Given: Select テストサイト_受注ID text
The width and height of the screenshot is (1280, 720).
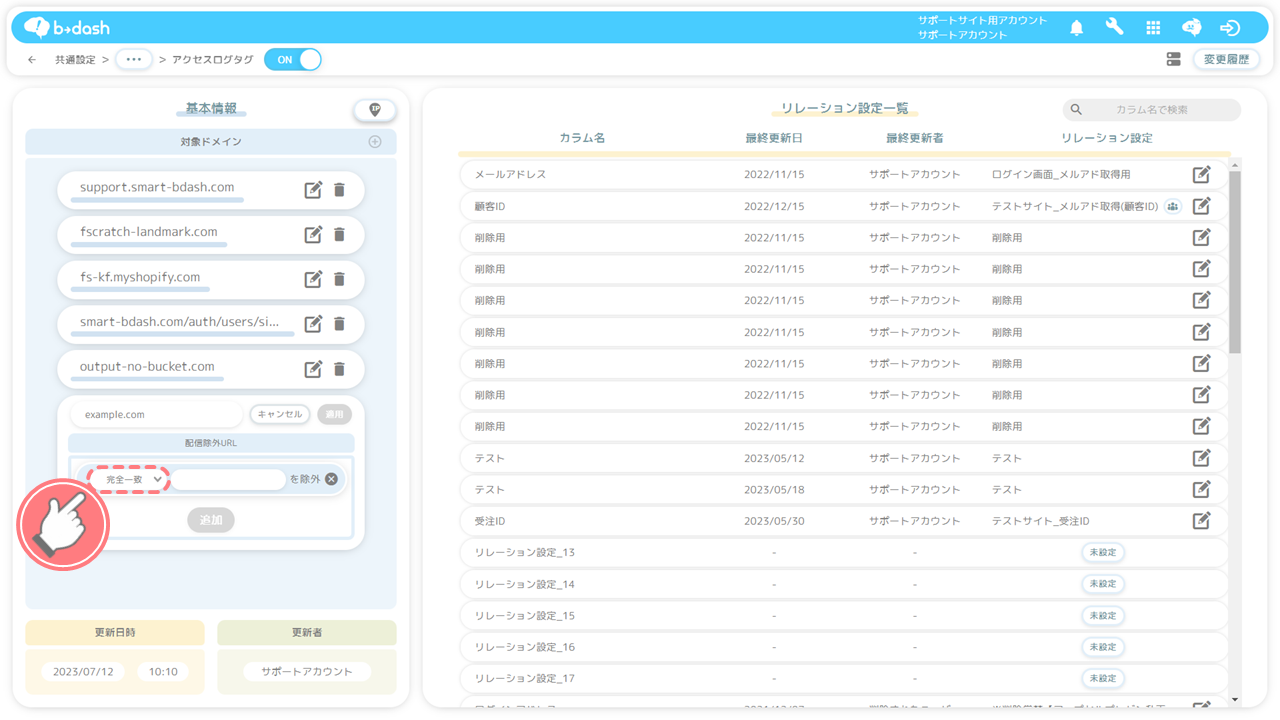Looking at the screenshot, I should (1040, 521).
